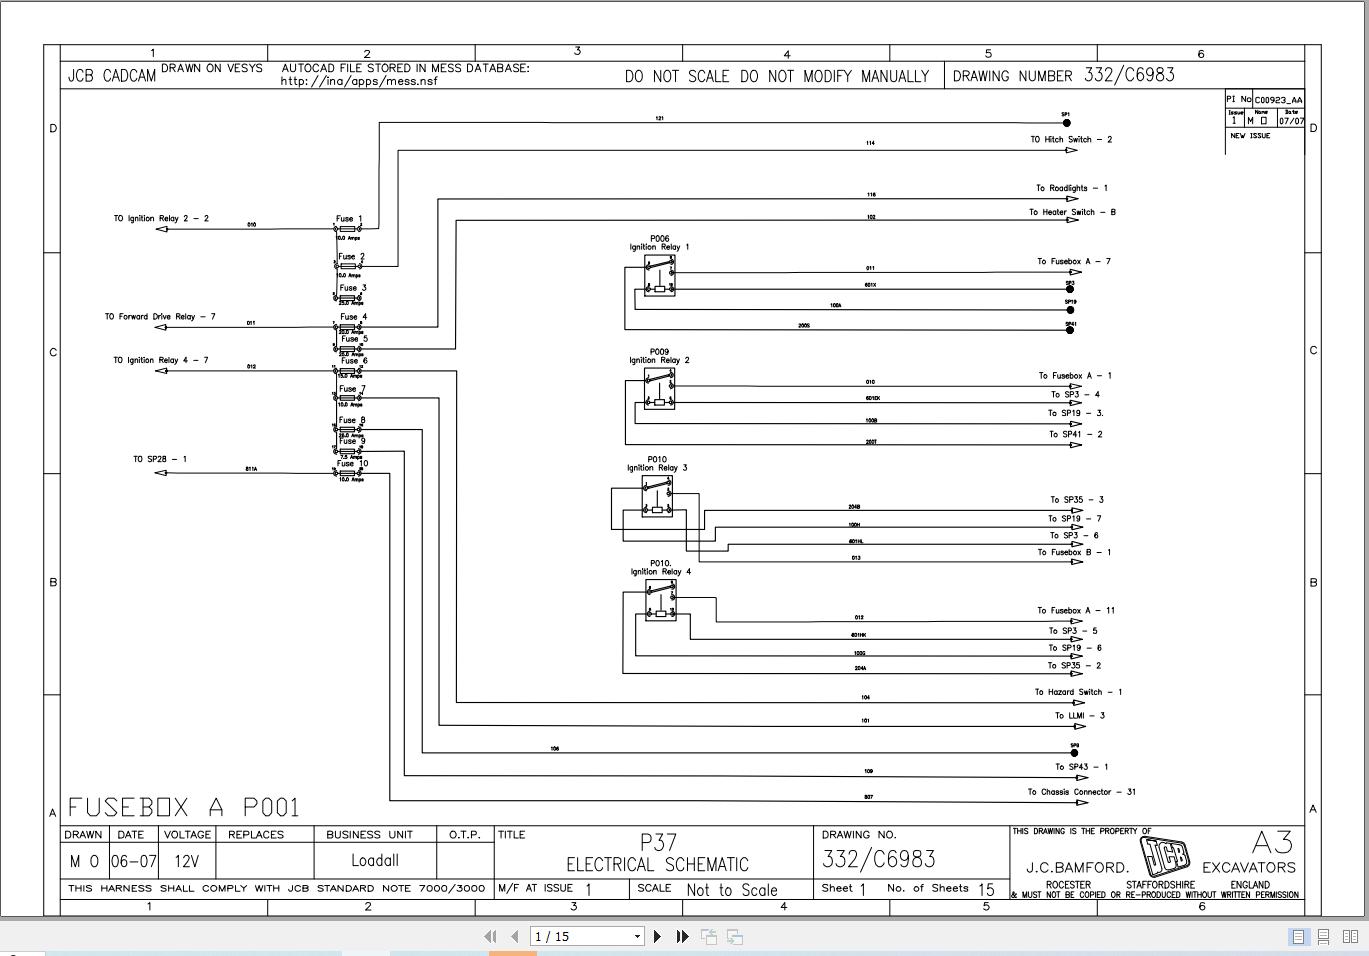Image resolution: width=1369 pixels, height=956 pixels.
Task: Toggle single page display mode off
Action: pyautogui.click(x=1297, y=937)
